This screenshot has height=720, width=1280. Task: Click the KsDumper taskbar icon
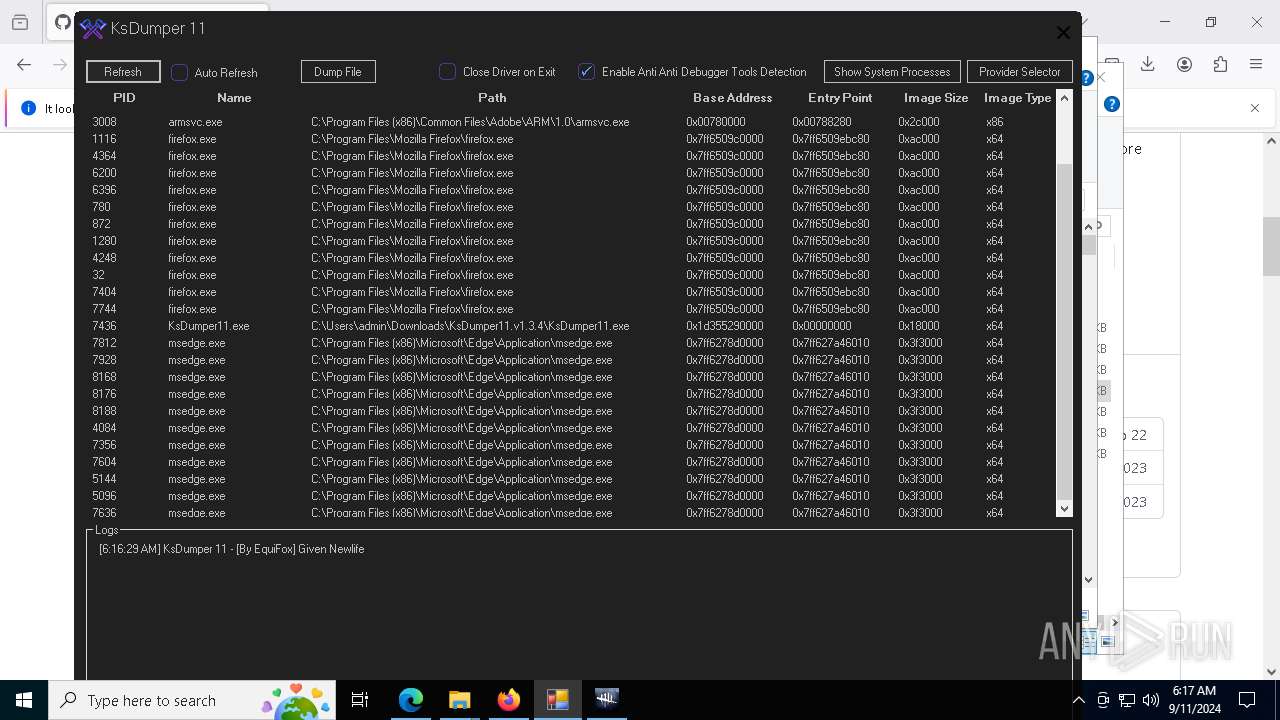click(x=607, y=700)
